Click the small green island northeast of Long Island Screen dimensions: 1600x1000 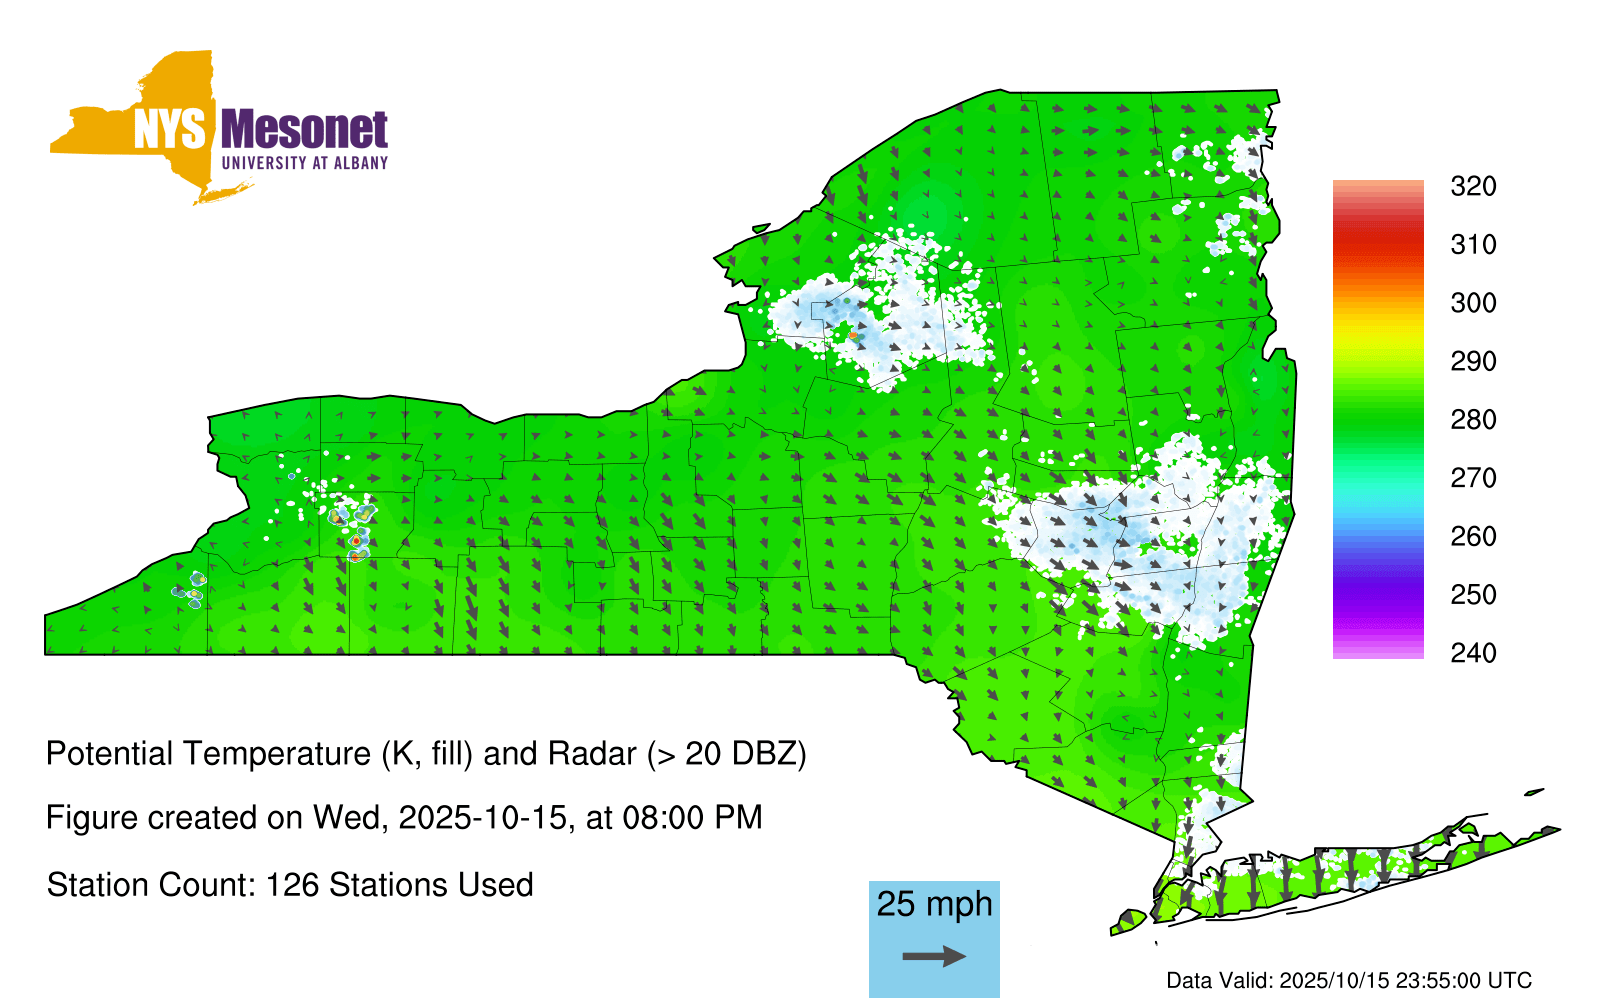click(x=1534, y=793)
